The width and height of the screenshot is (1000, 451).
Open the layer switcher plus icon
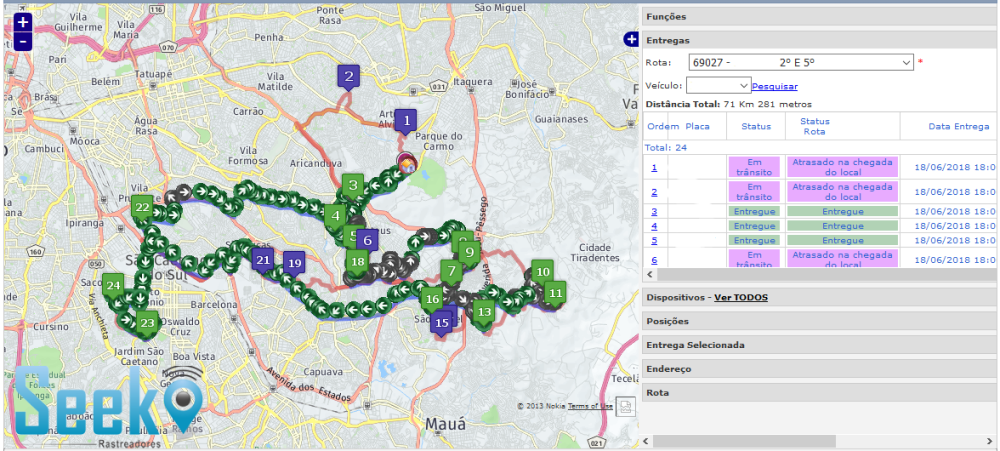pos(630,39)
